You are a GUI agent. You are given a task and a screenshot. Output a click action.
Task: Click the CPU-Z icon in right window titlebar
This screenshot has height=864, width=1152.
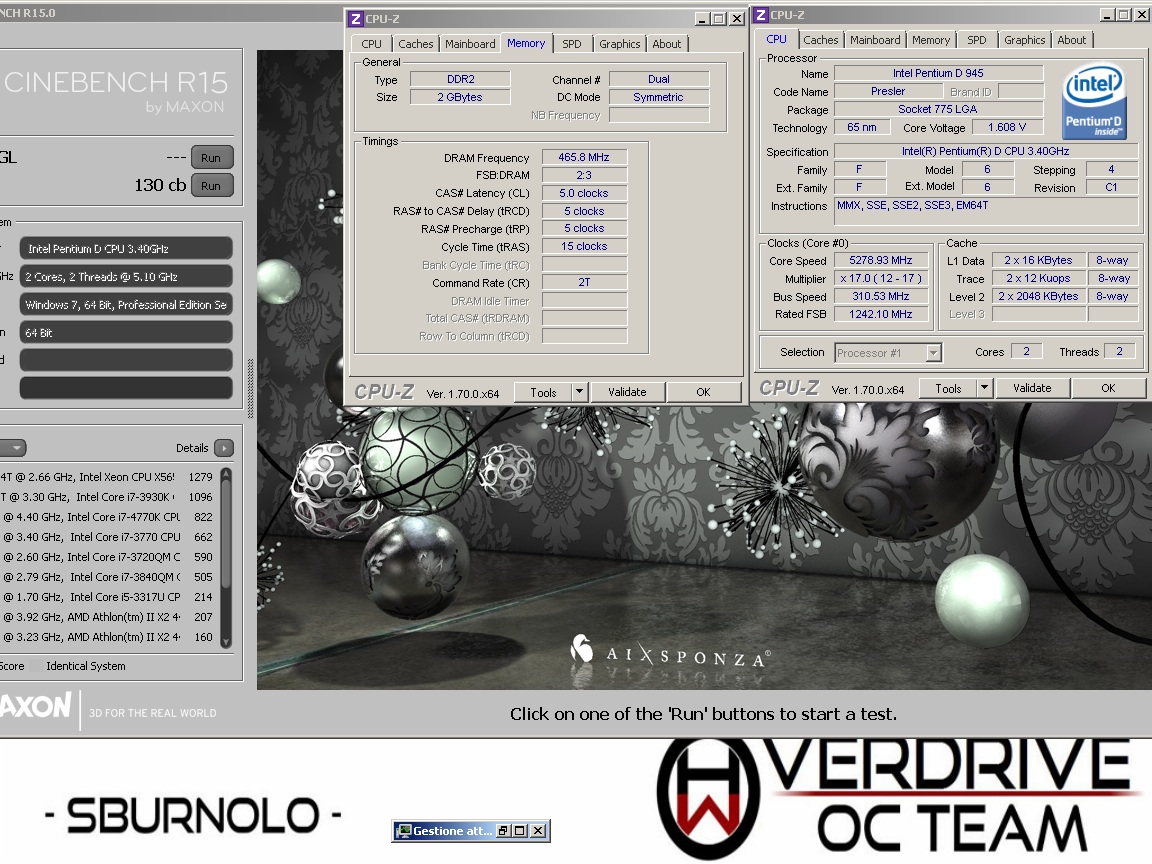762,15
